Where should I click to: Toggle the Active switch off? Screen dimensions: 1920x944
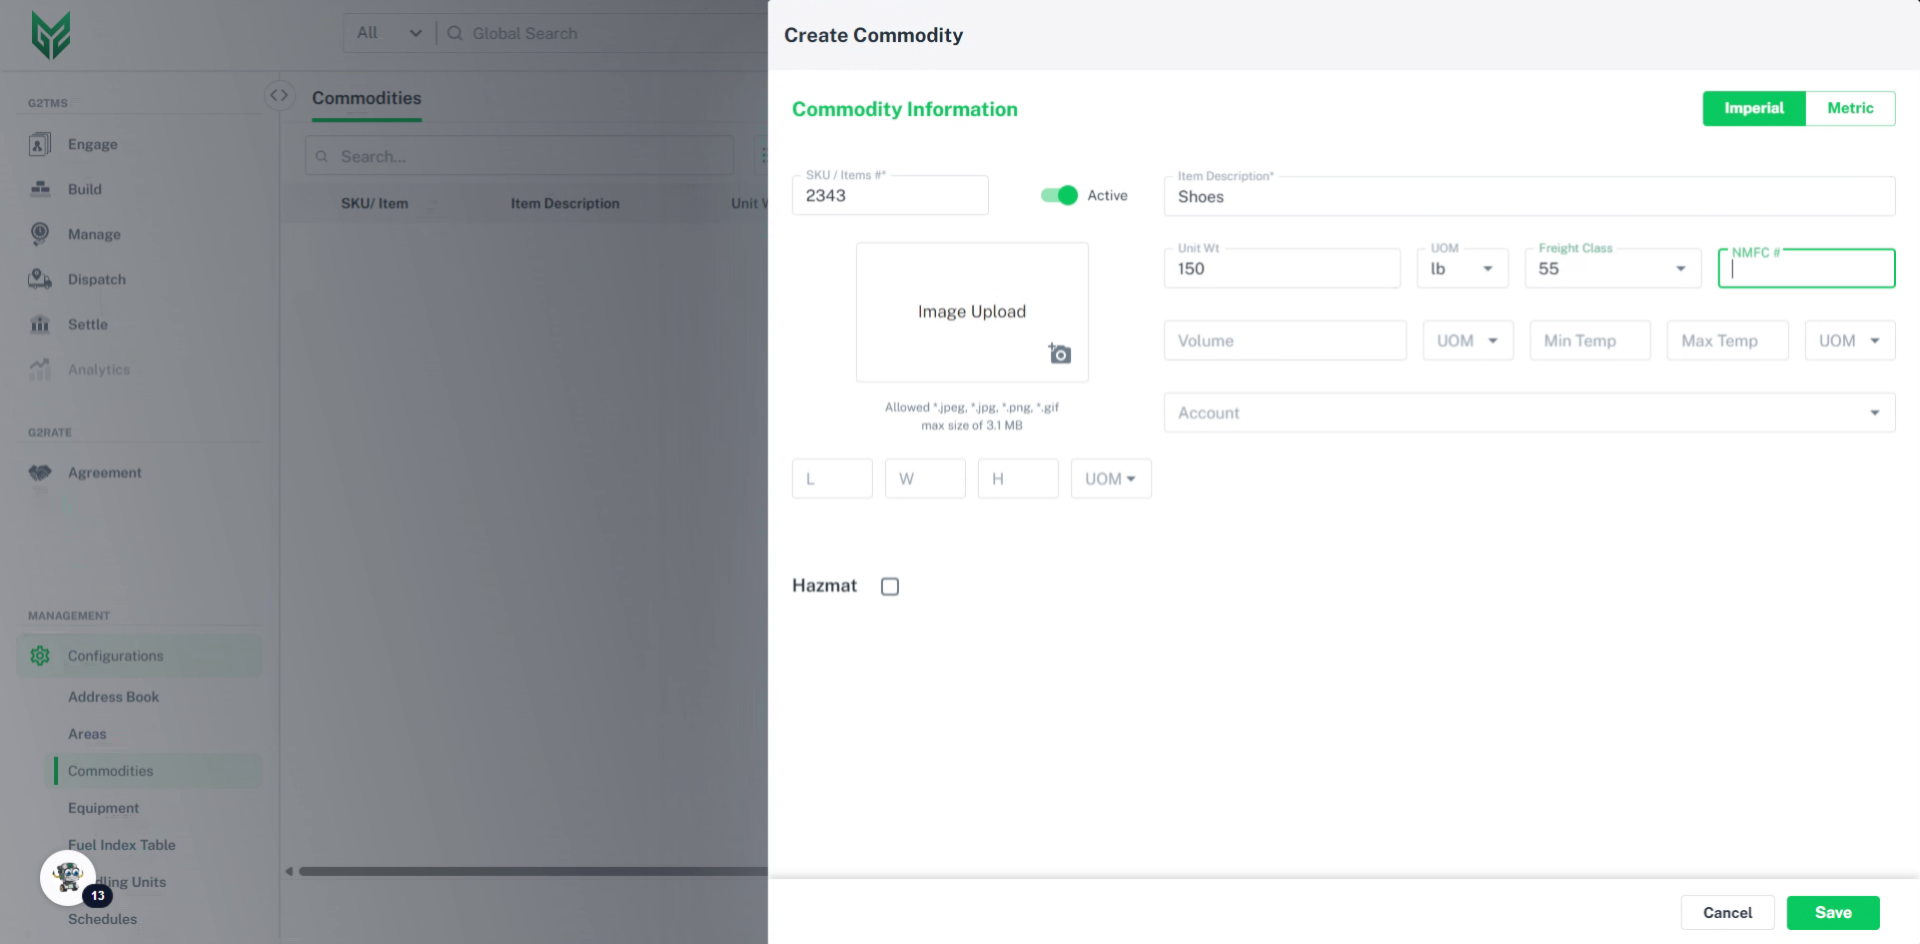click(x=1059, y=195)
